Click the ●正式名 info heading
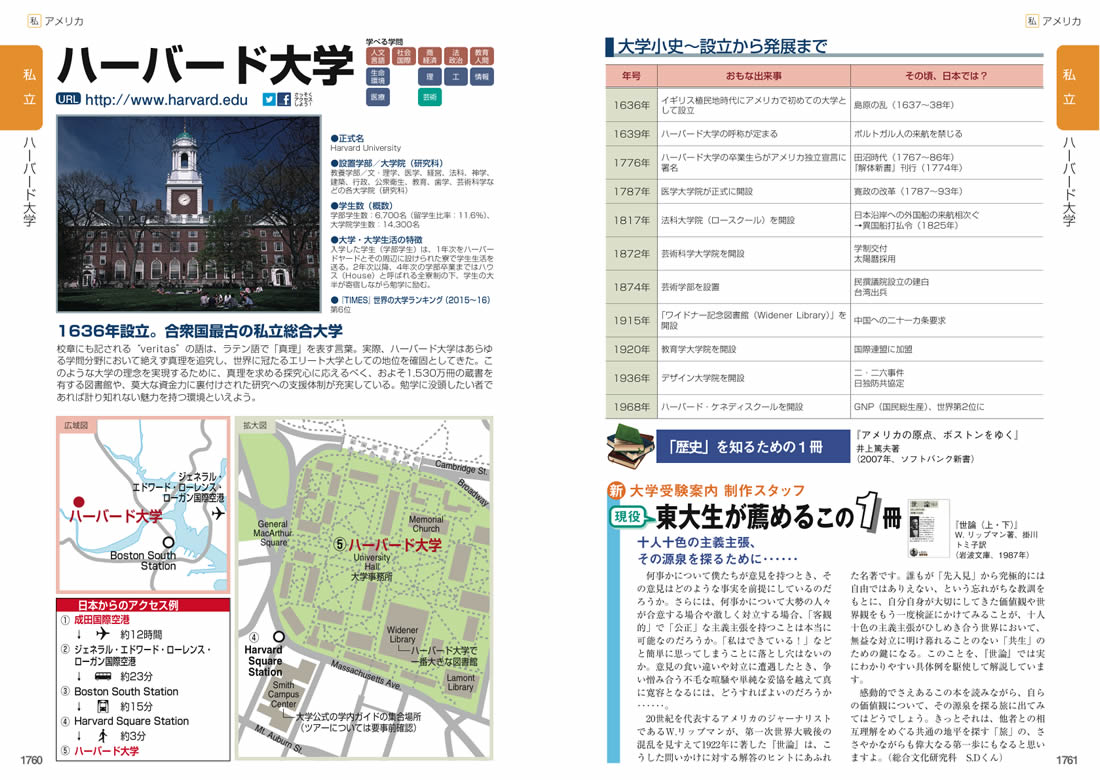The height and width of the screenshot is (780, 1100). click(347, 139)
